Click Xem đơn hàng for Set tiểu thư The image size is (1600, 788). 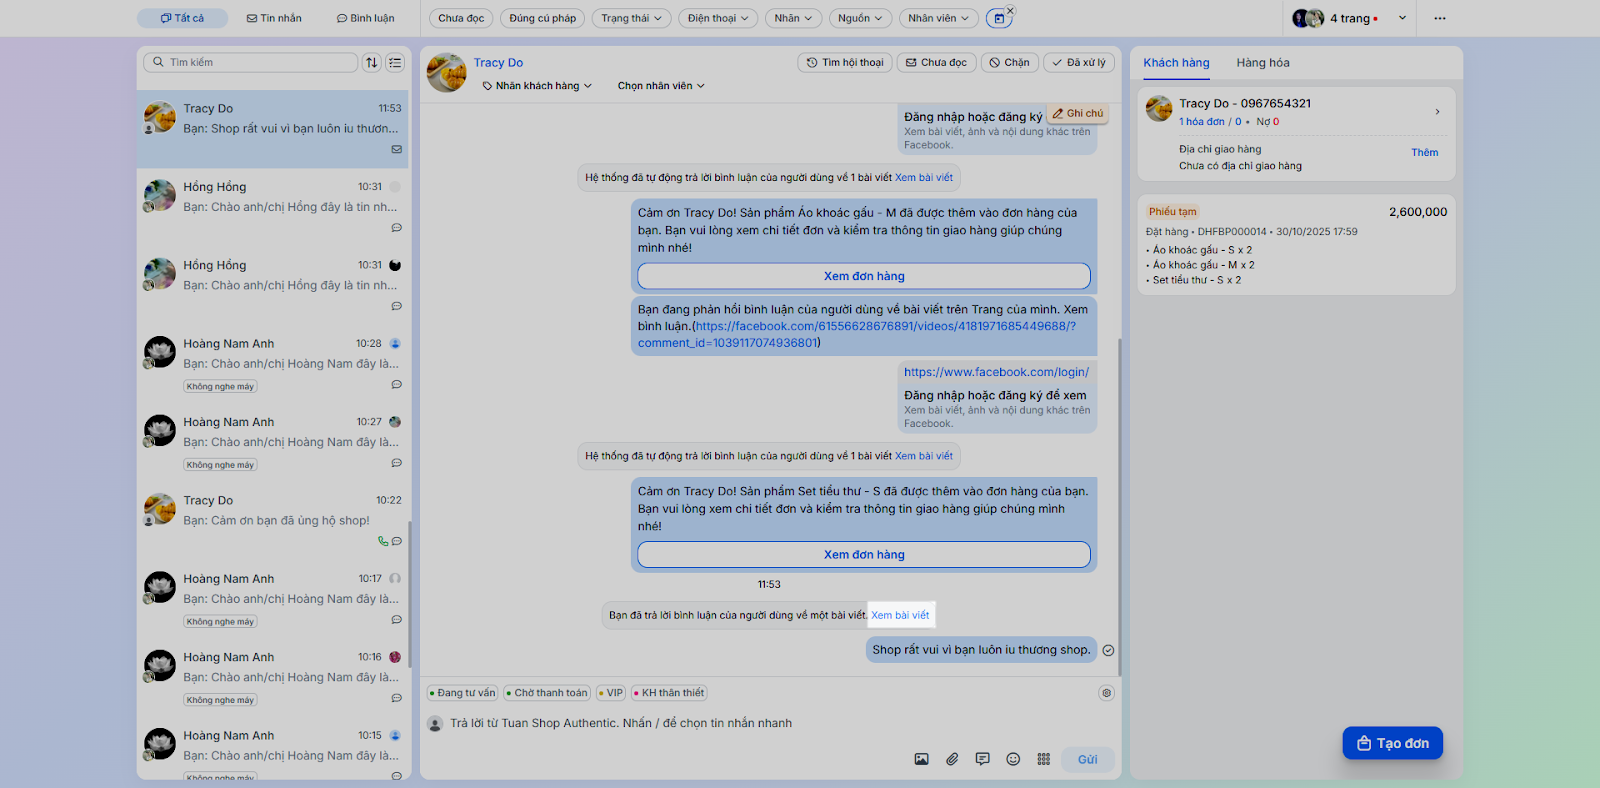click(864, 555)
